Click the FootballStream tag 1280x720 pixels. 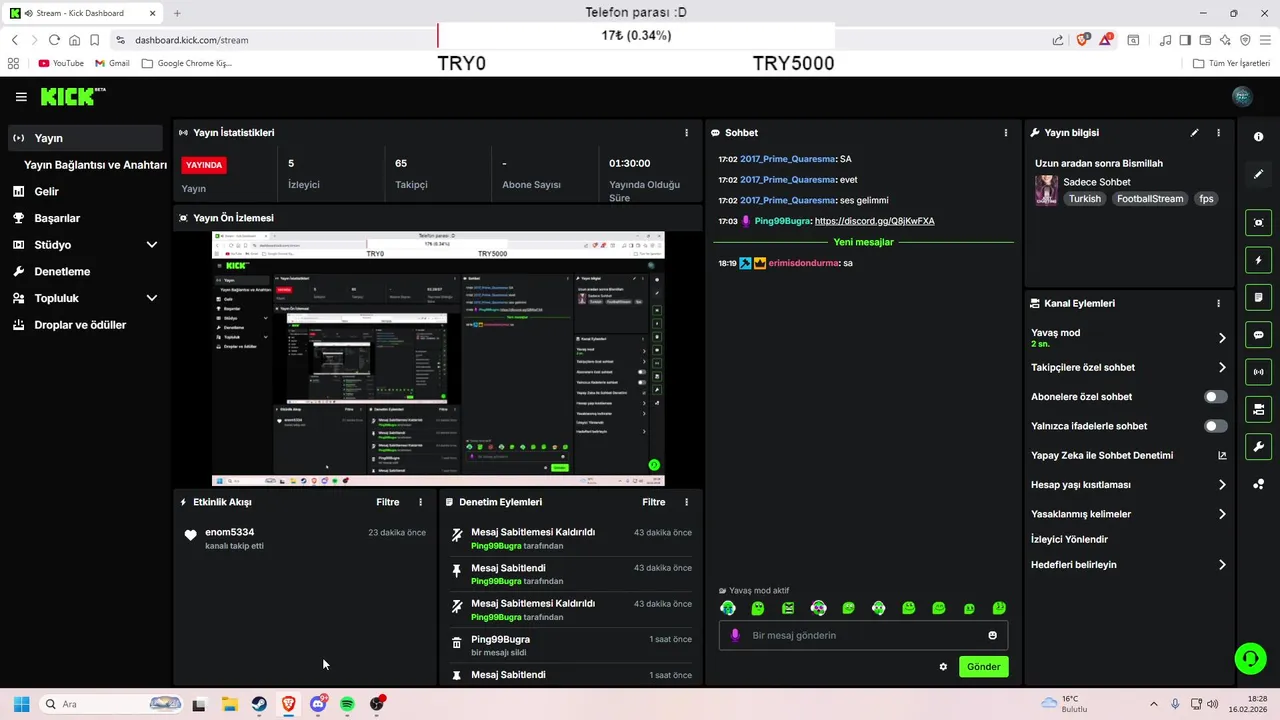(1150, 199)
